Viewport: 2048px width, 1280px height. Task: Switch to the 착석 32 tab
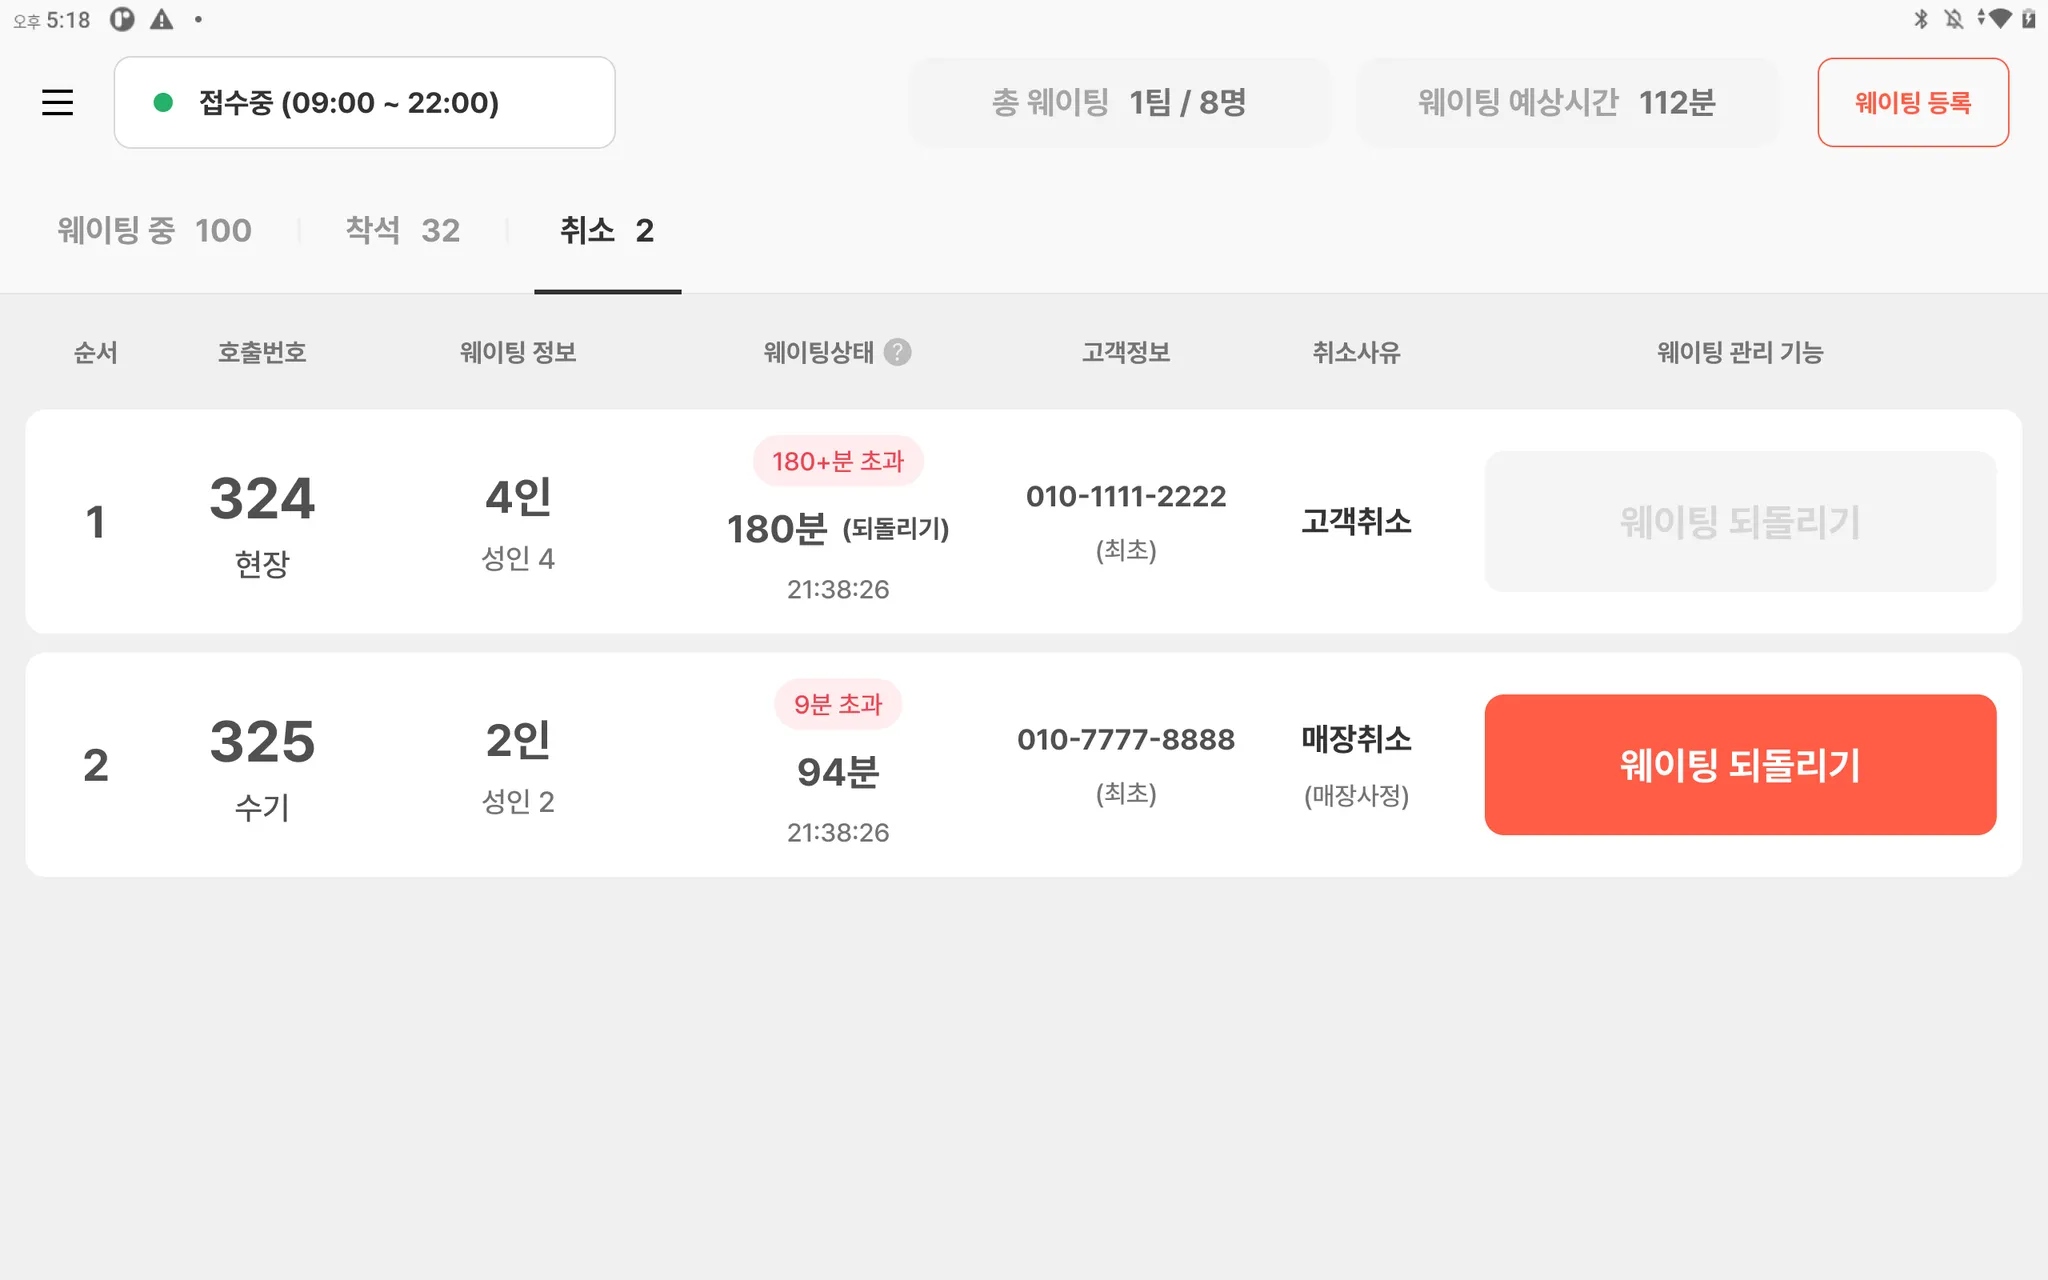pos(402,231)
